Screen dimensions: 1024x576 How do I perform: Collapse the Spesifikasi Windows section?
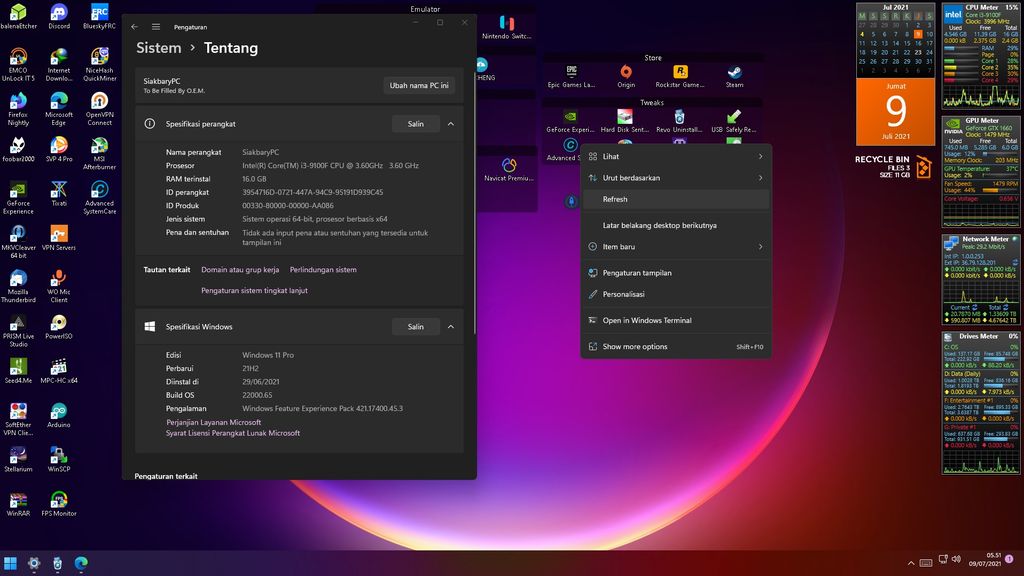coord(450,327)
